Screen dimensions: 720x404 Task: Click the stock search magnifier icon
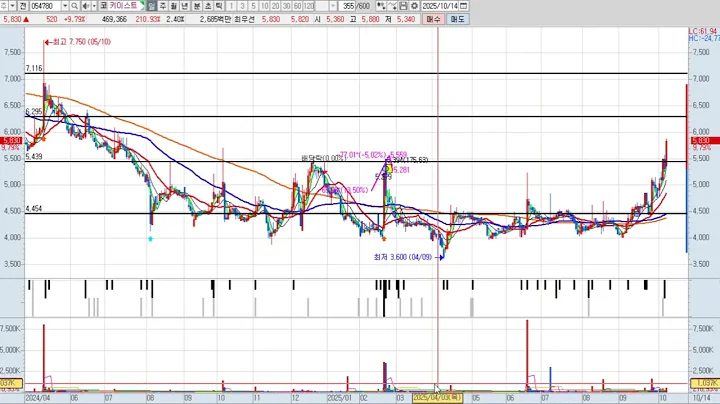74,6
